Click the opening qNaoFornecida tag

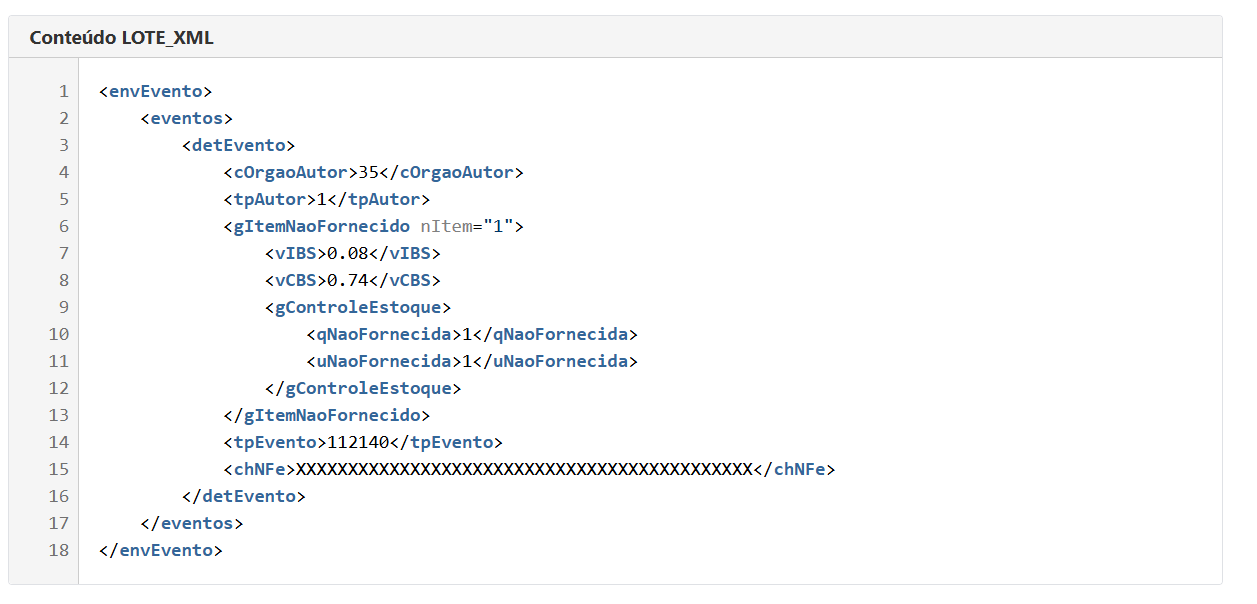(379, 334)
